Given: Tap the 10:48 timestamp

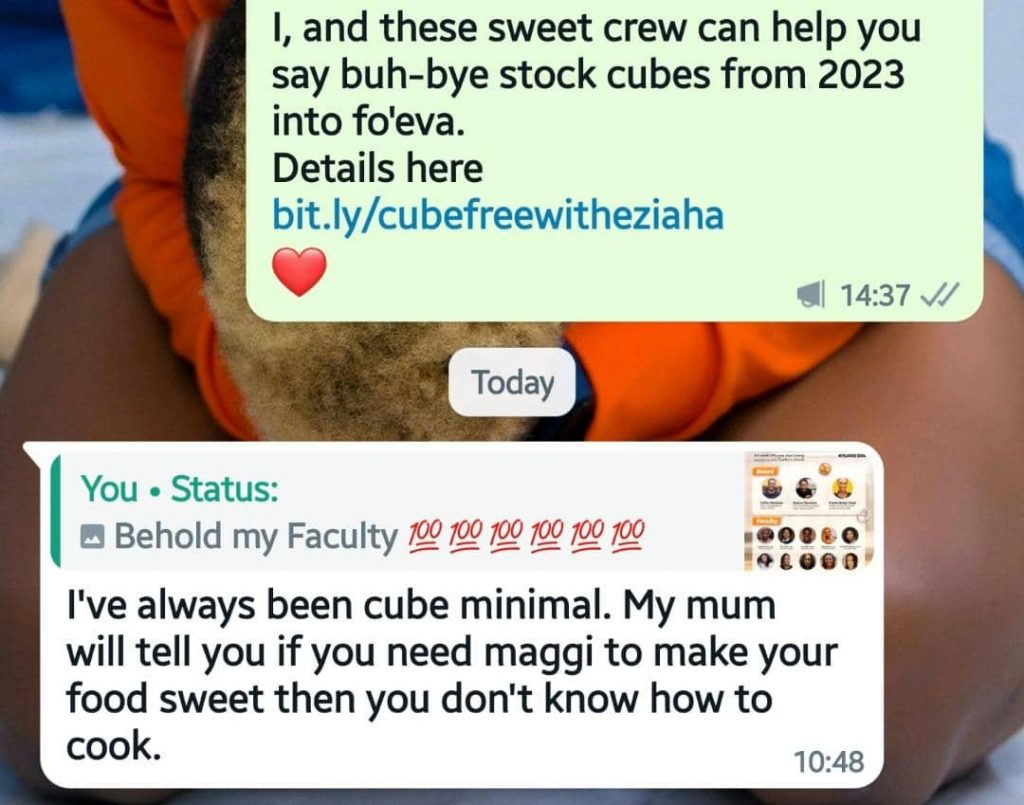Looking at the screenshot, I should (x=829, y=762).
